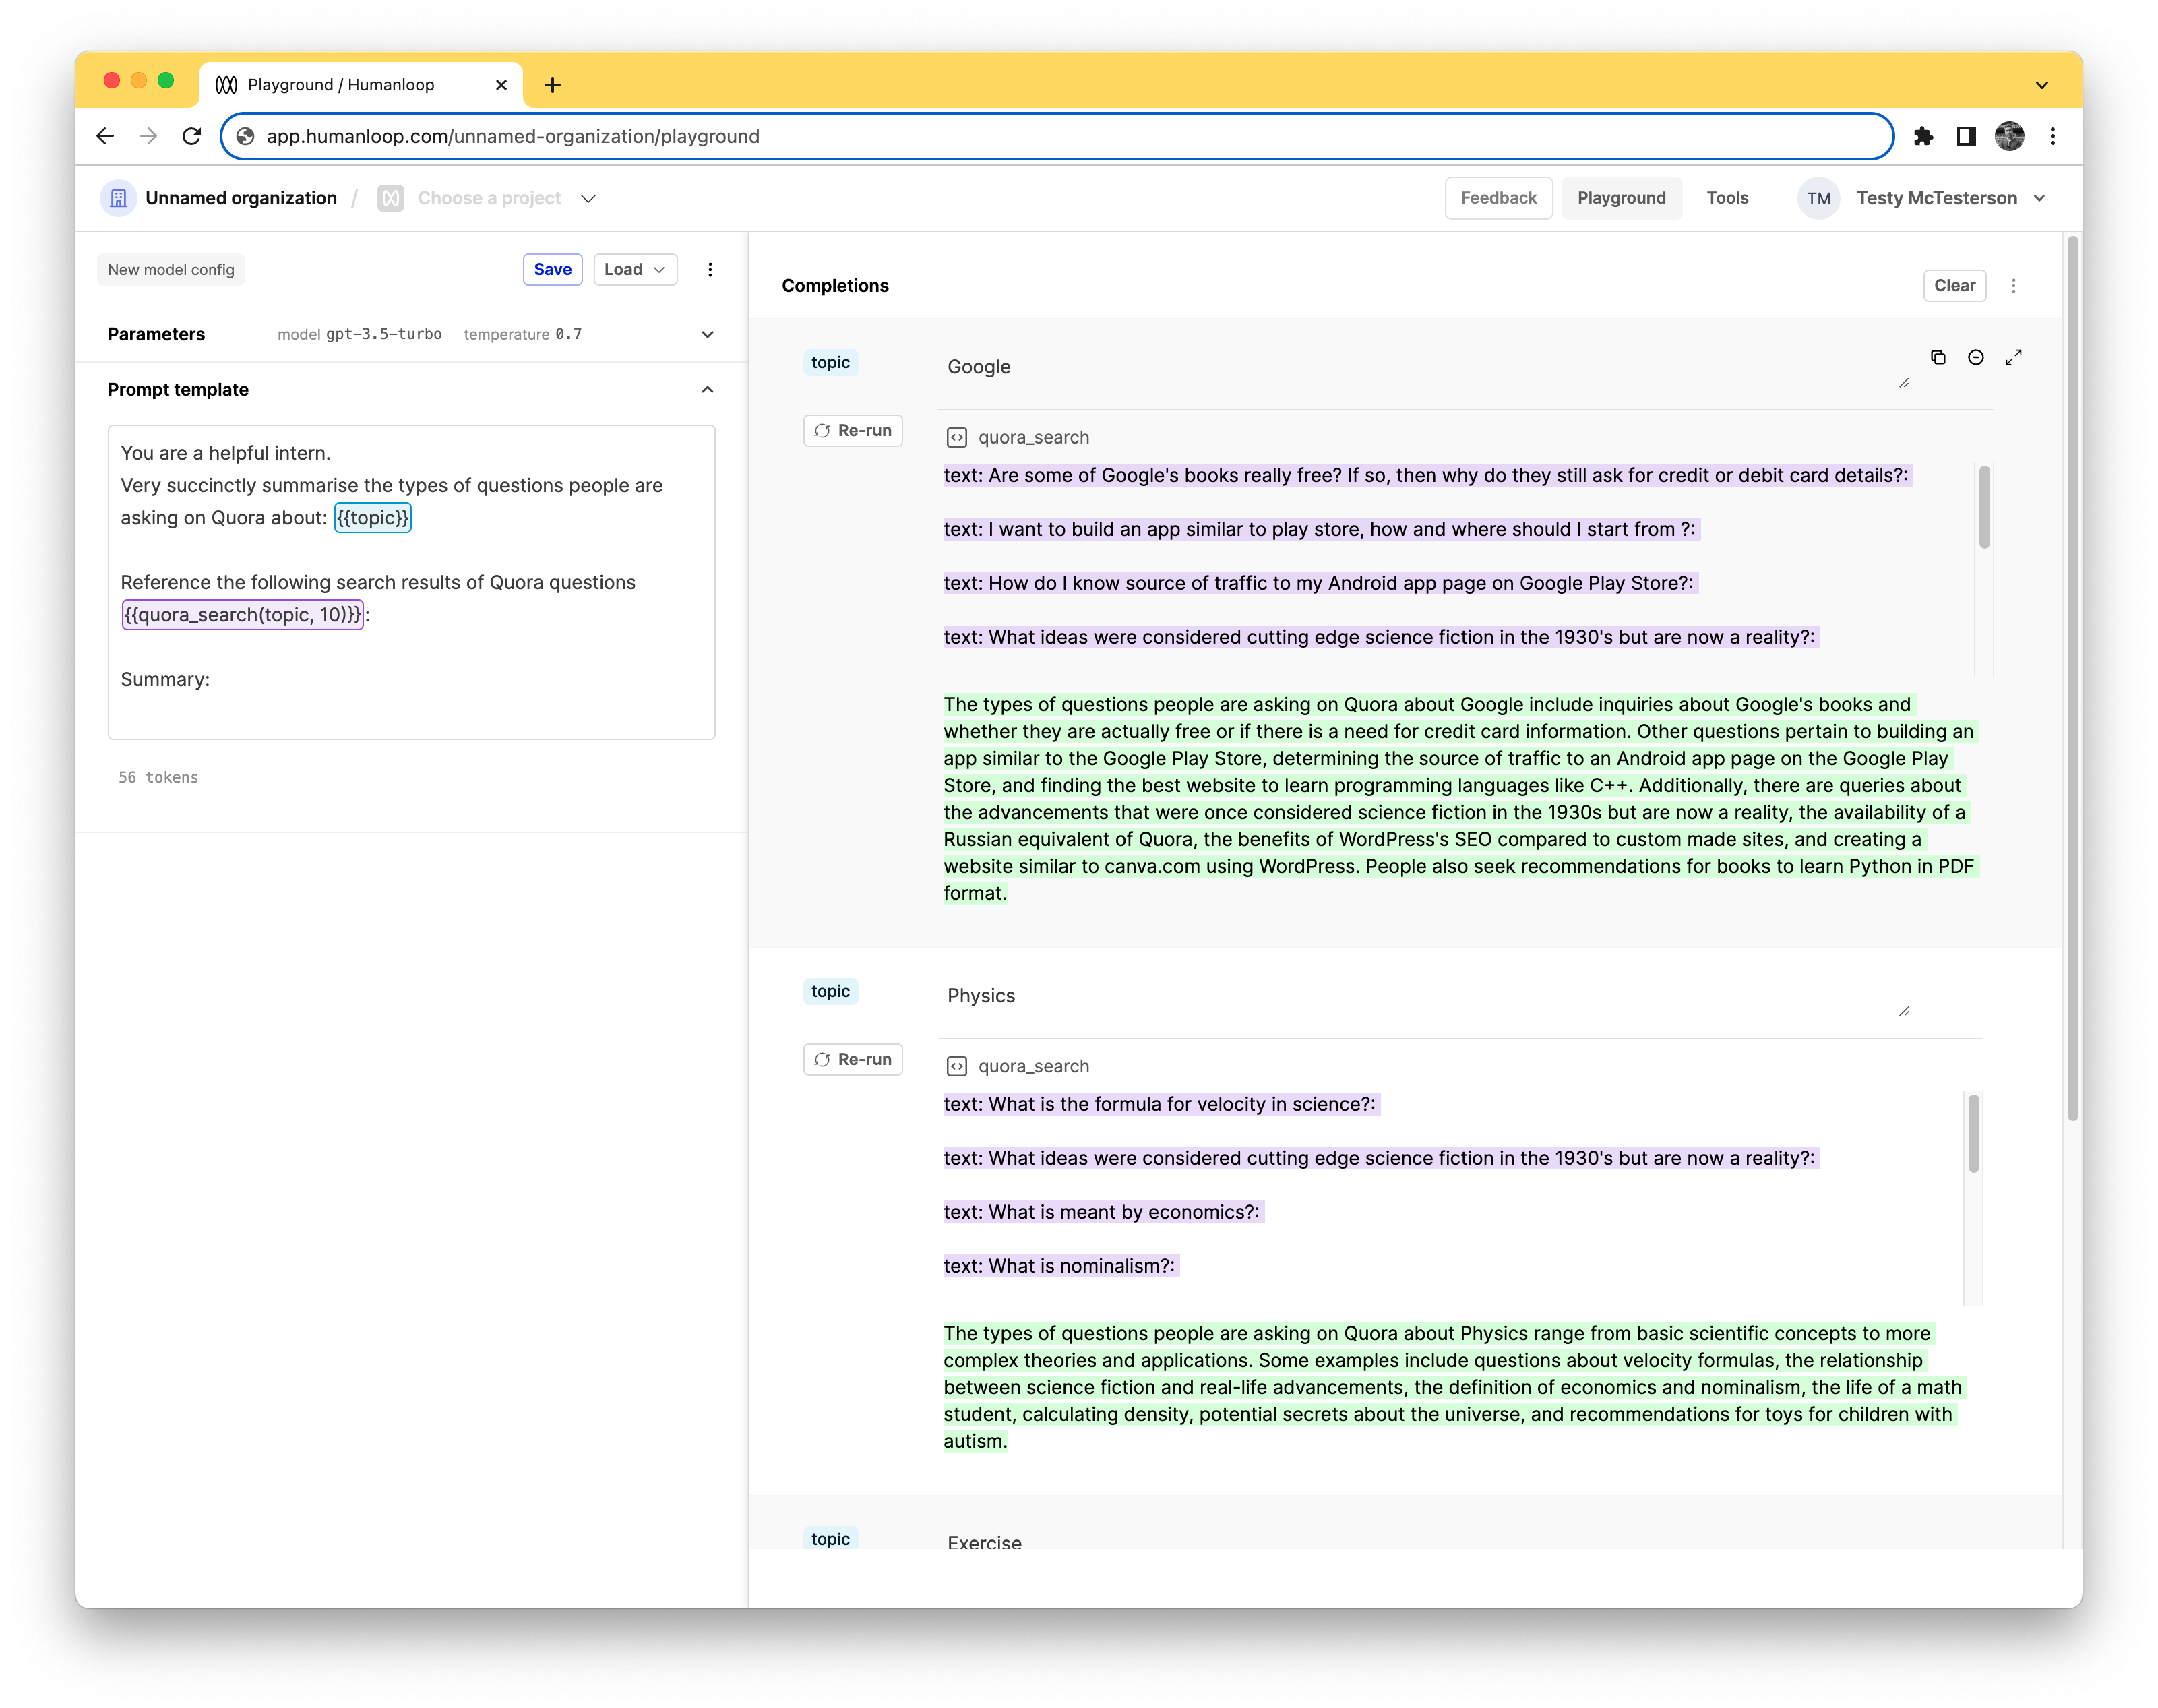The image size is (2158, 1708).
Task: Copy the Google completion row
Action: [x=1937, y=357]
